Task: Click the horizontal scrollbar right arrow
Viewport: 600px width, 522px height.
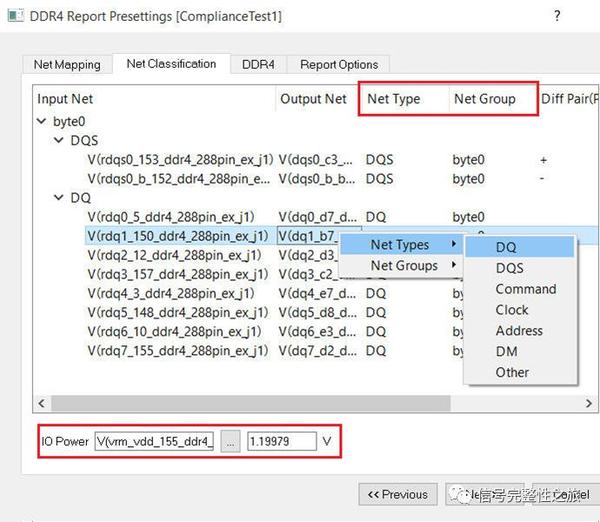Action: point(589,403)
